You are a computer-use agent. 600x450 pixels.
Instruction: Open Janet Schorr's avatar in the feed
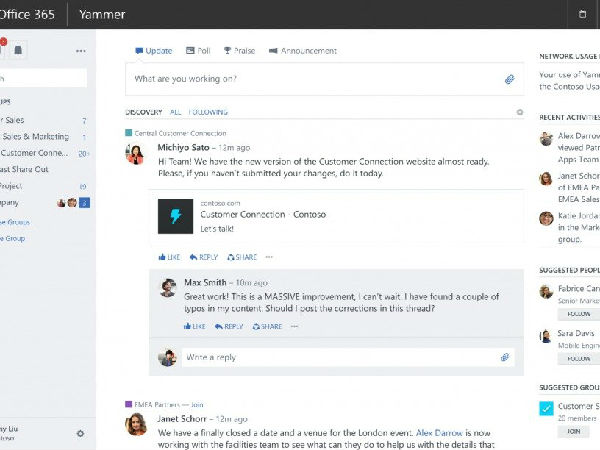pos(136,424)
